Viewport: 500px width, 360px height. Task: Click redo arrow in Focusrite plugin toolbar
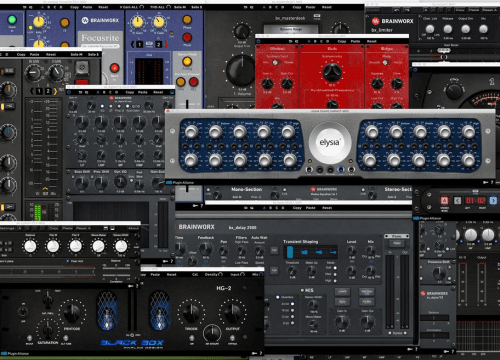31,7
